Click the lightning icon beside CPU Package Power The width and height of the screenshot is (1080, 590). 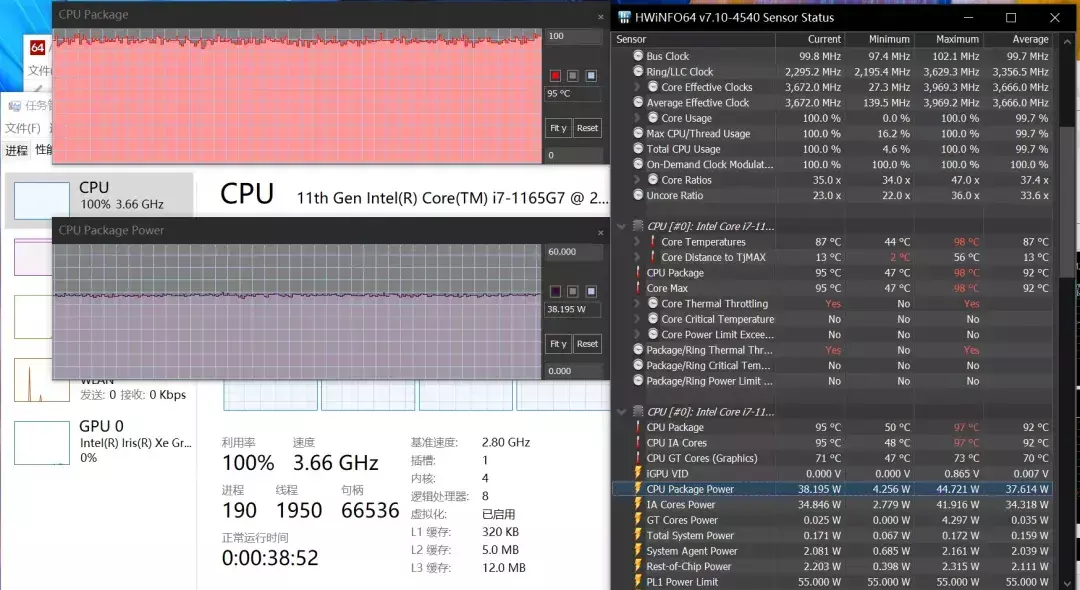point(638,489)
